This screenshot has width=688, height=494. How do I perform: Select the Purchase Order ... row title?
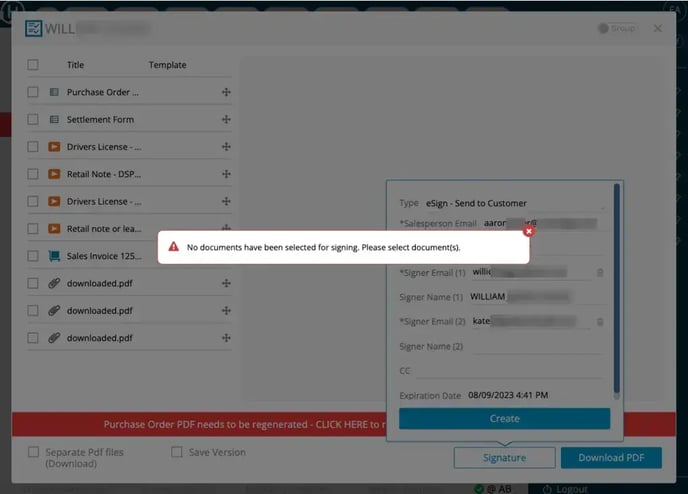(103, 92)
